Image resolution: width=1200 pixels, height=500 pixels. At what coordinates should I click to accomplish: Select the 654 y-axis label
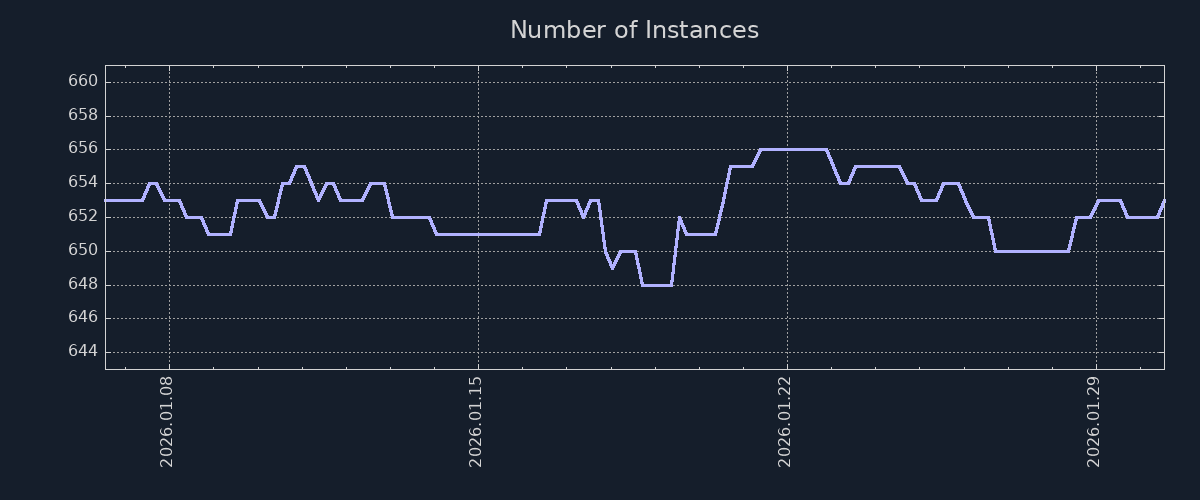[x=83, y=183]
